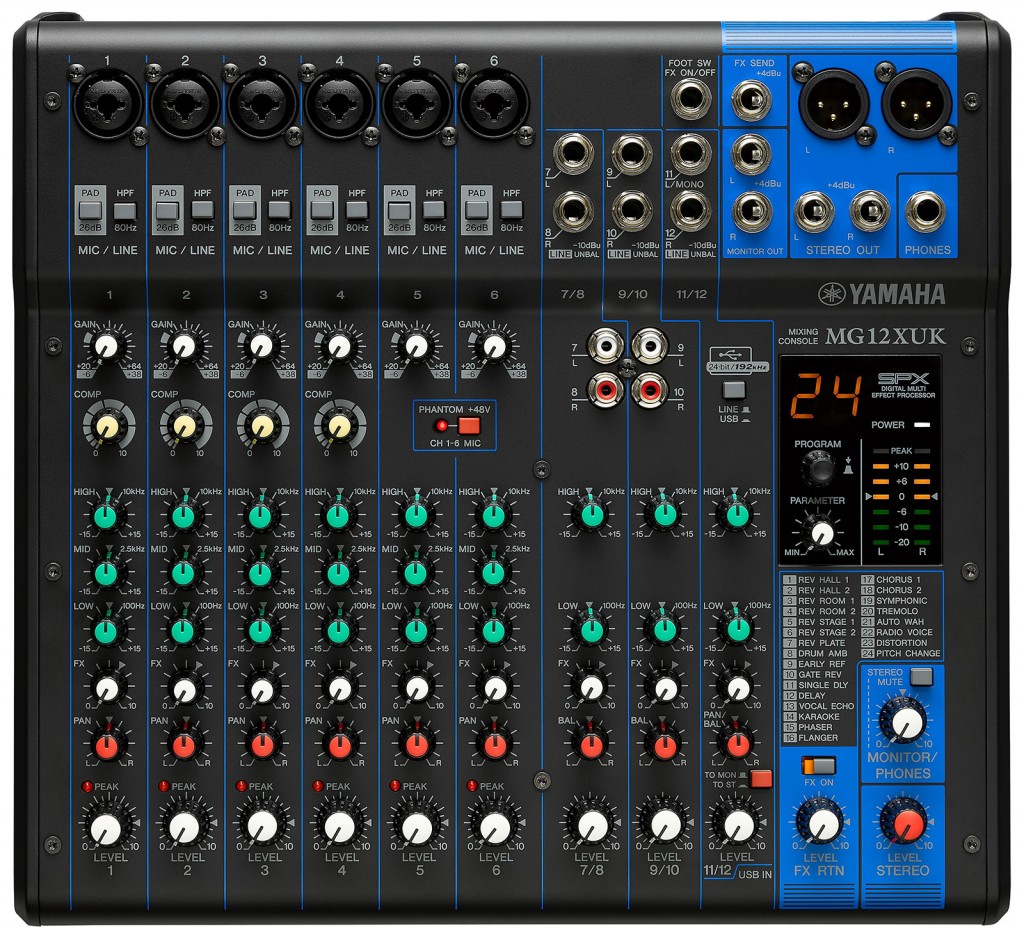1024x938 pixels.
Task: Click the channel 6 combo XLR input jack
Action: 494,103
